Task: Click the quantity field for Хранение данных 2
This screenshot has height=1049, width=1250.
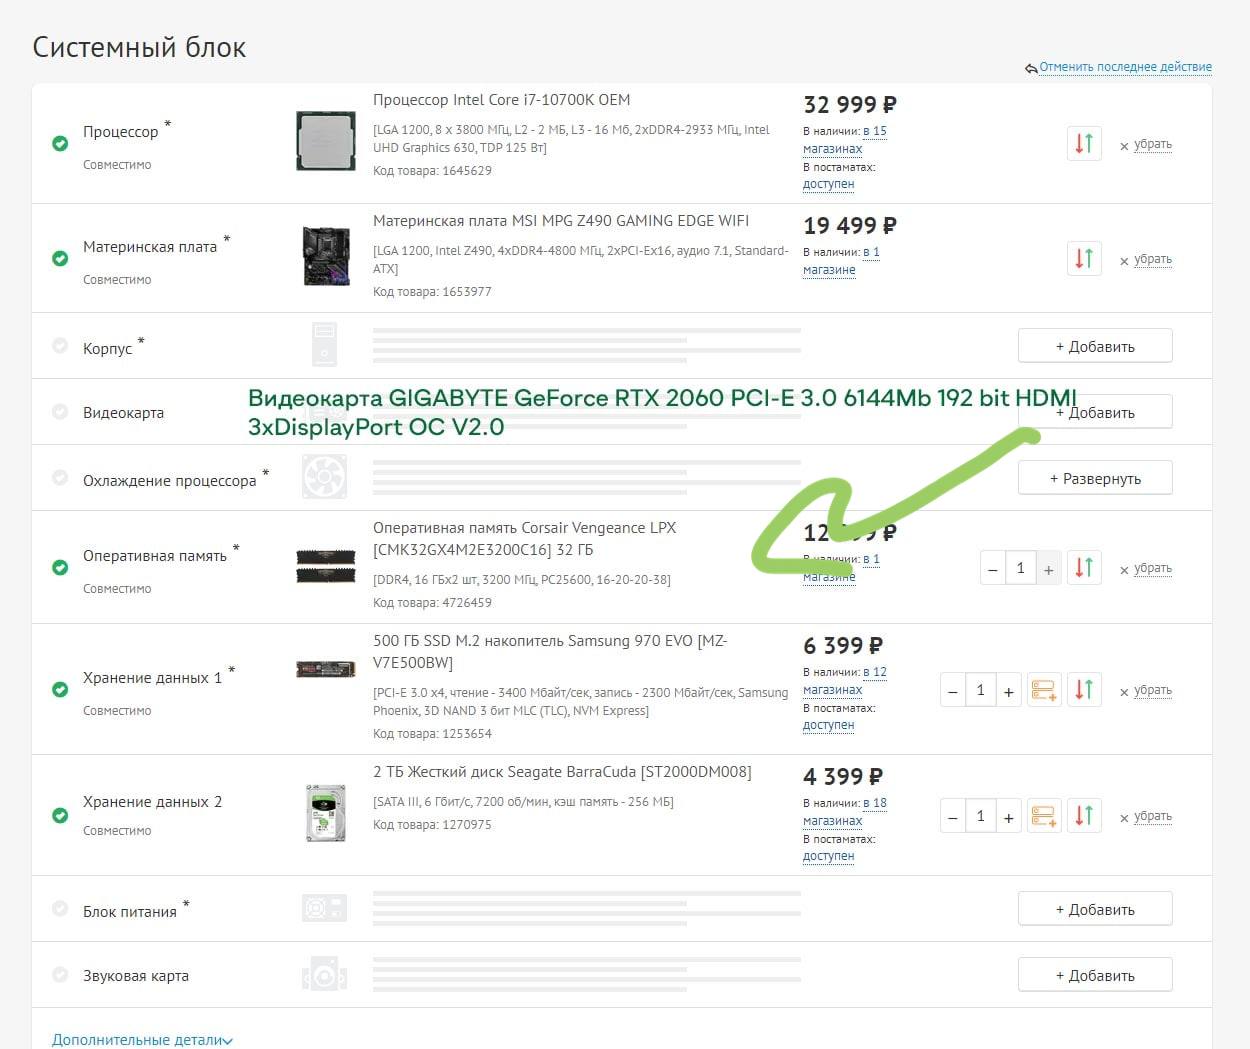Action: coord(981,816)
